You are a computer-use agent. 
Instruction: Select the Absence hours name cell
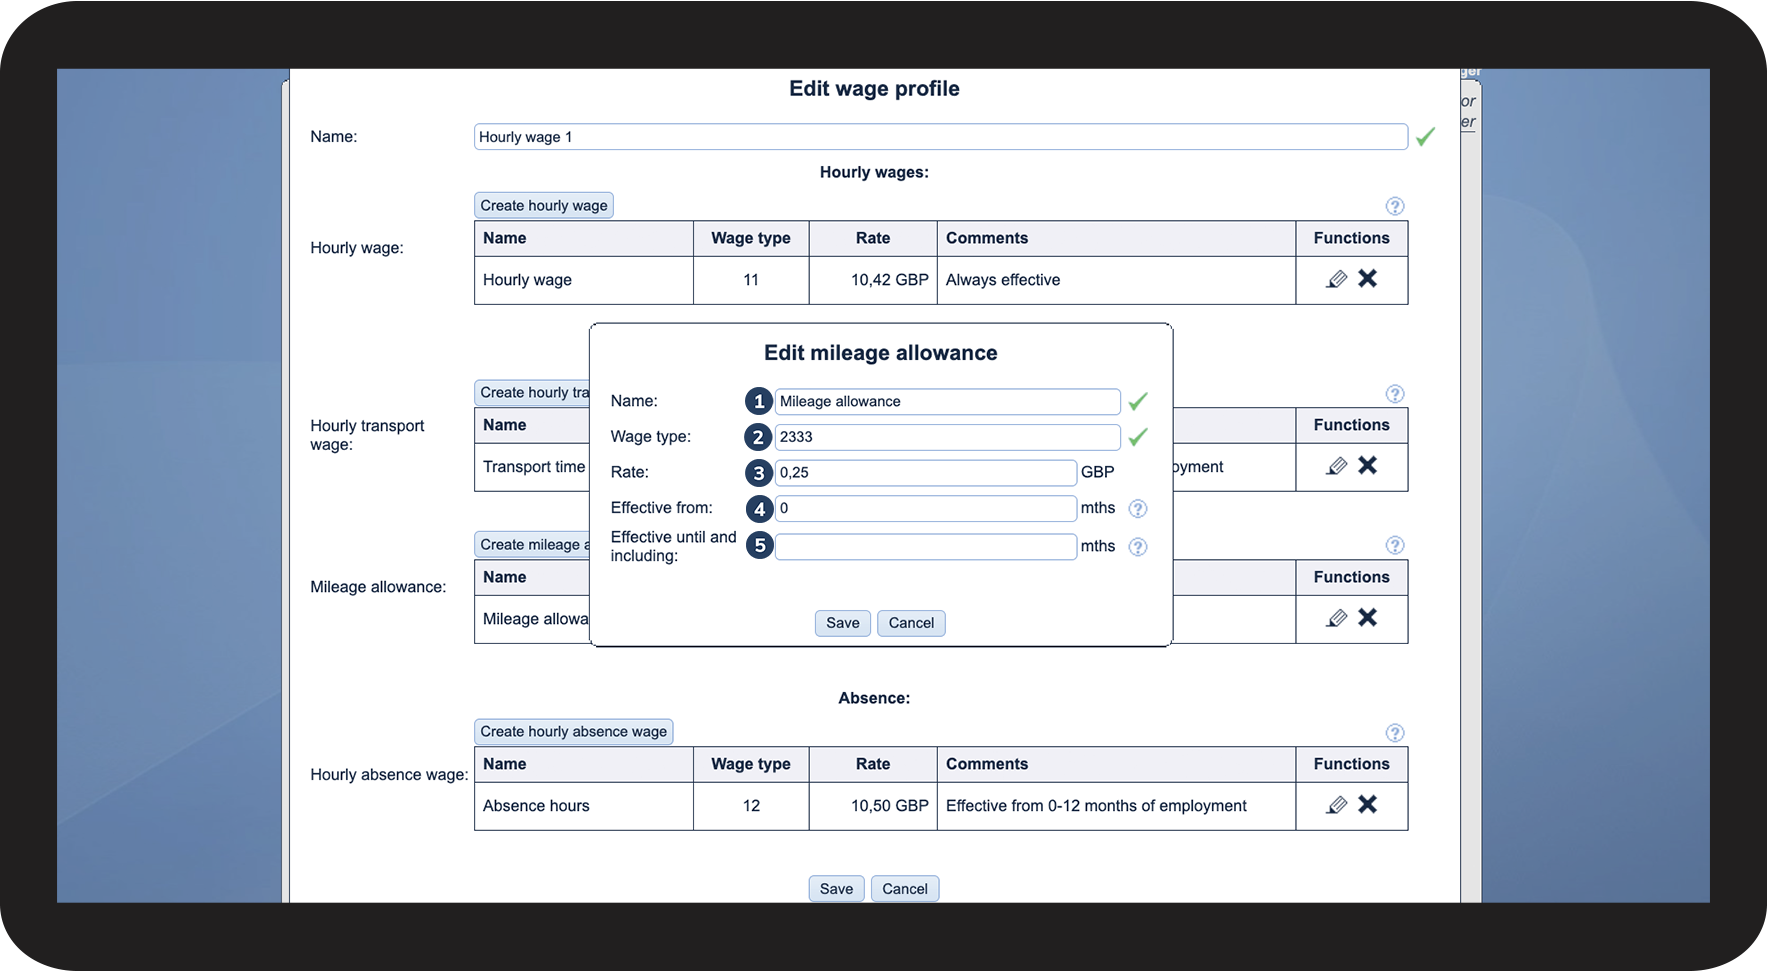tap(584, 806)
